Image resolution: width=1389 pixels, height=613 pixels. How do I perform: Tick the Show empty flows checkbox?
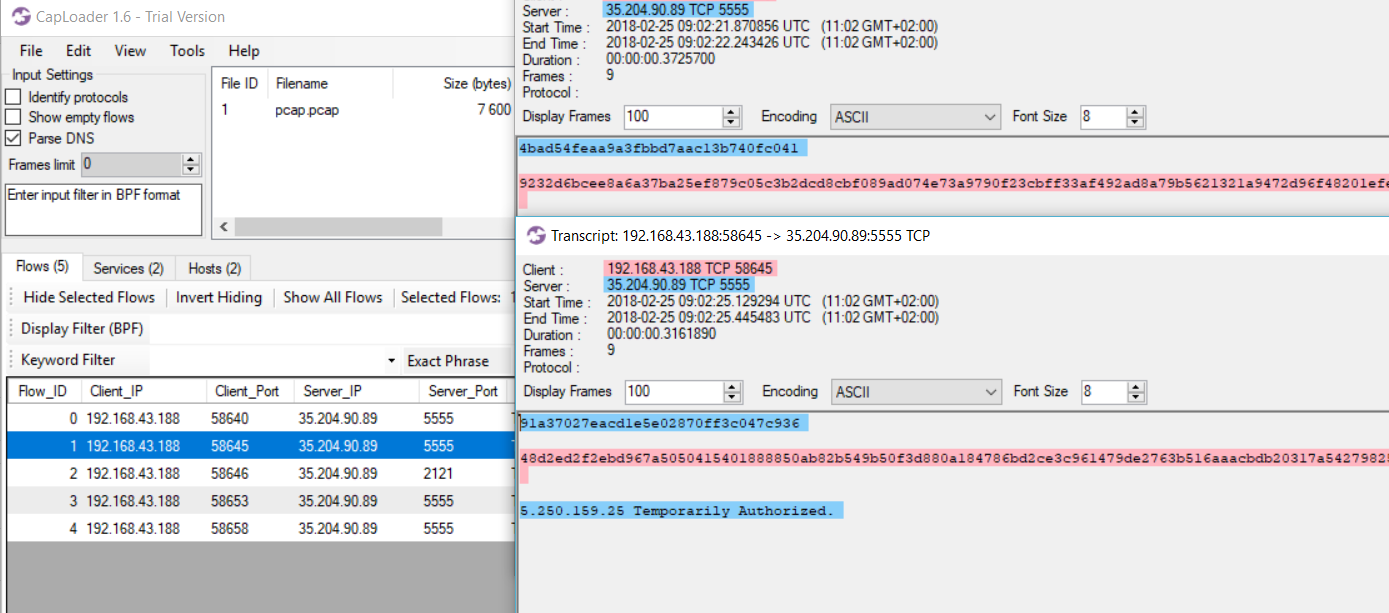(x=13, y=117)
